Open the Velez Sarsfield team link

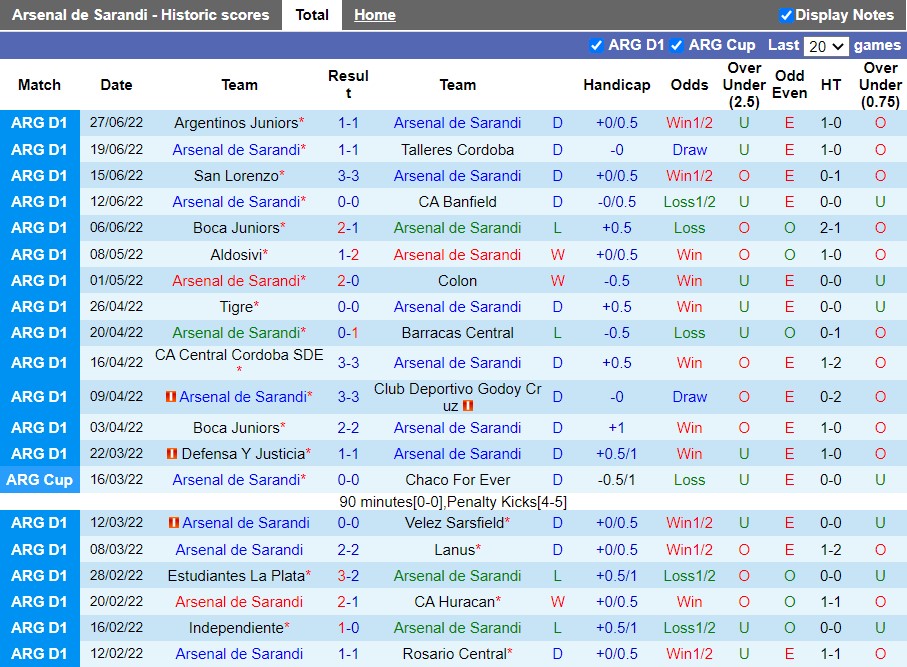coord(457,523)
